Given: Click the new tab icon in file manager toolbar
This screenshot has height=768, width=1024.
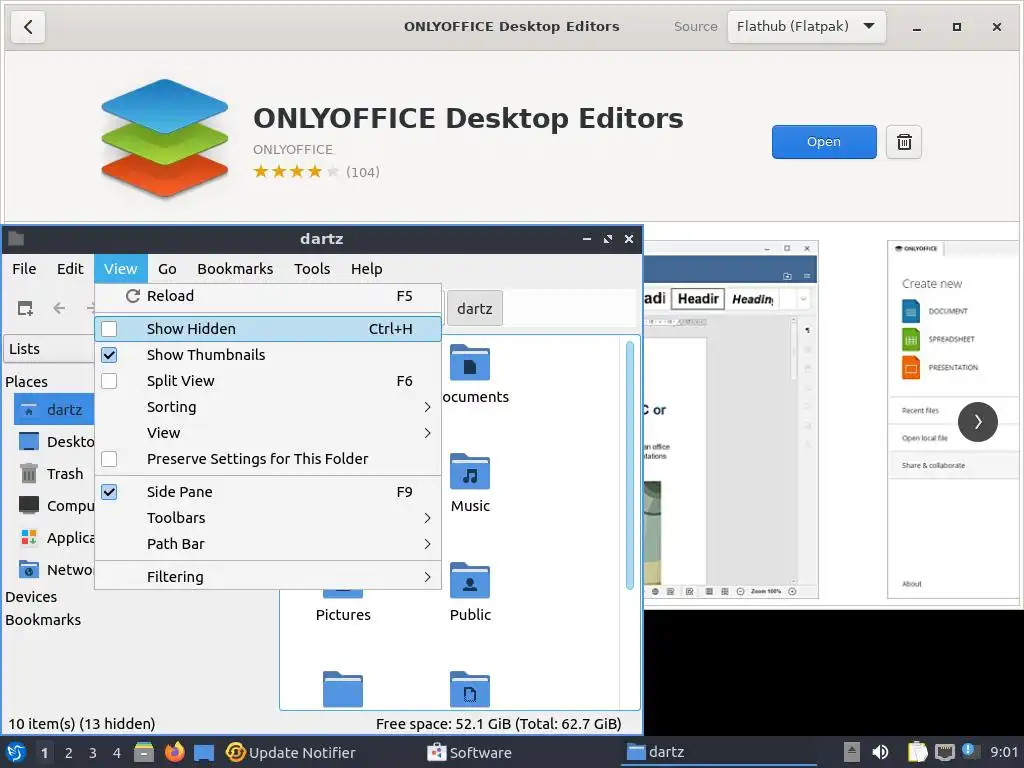Looking at the screenshot, I should click(25, 308).
